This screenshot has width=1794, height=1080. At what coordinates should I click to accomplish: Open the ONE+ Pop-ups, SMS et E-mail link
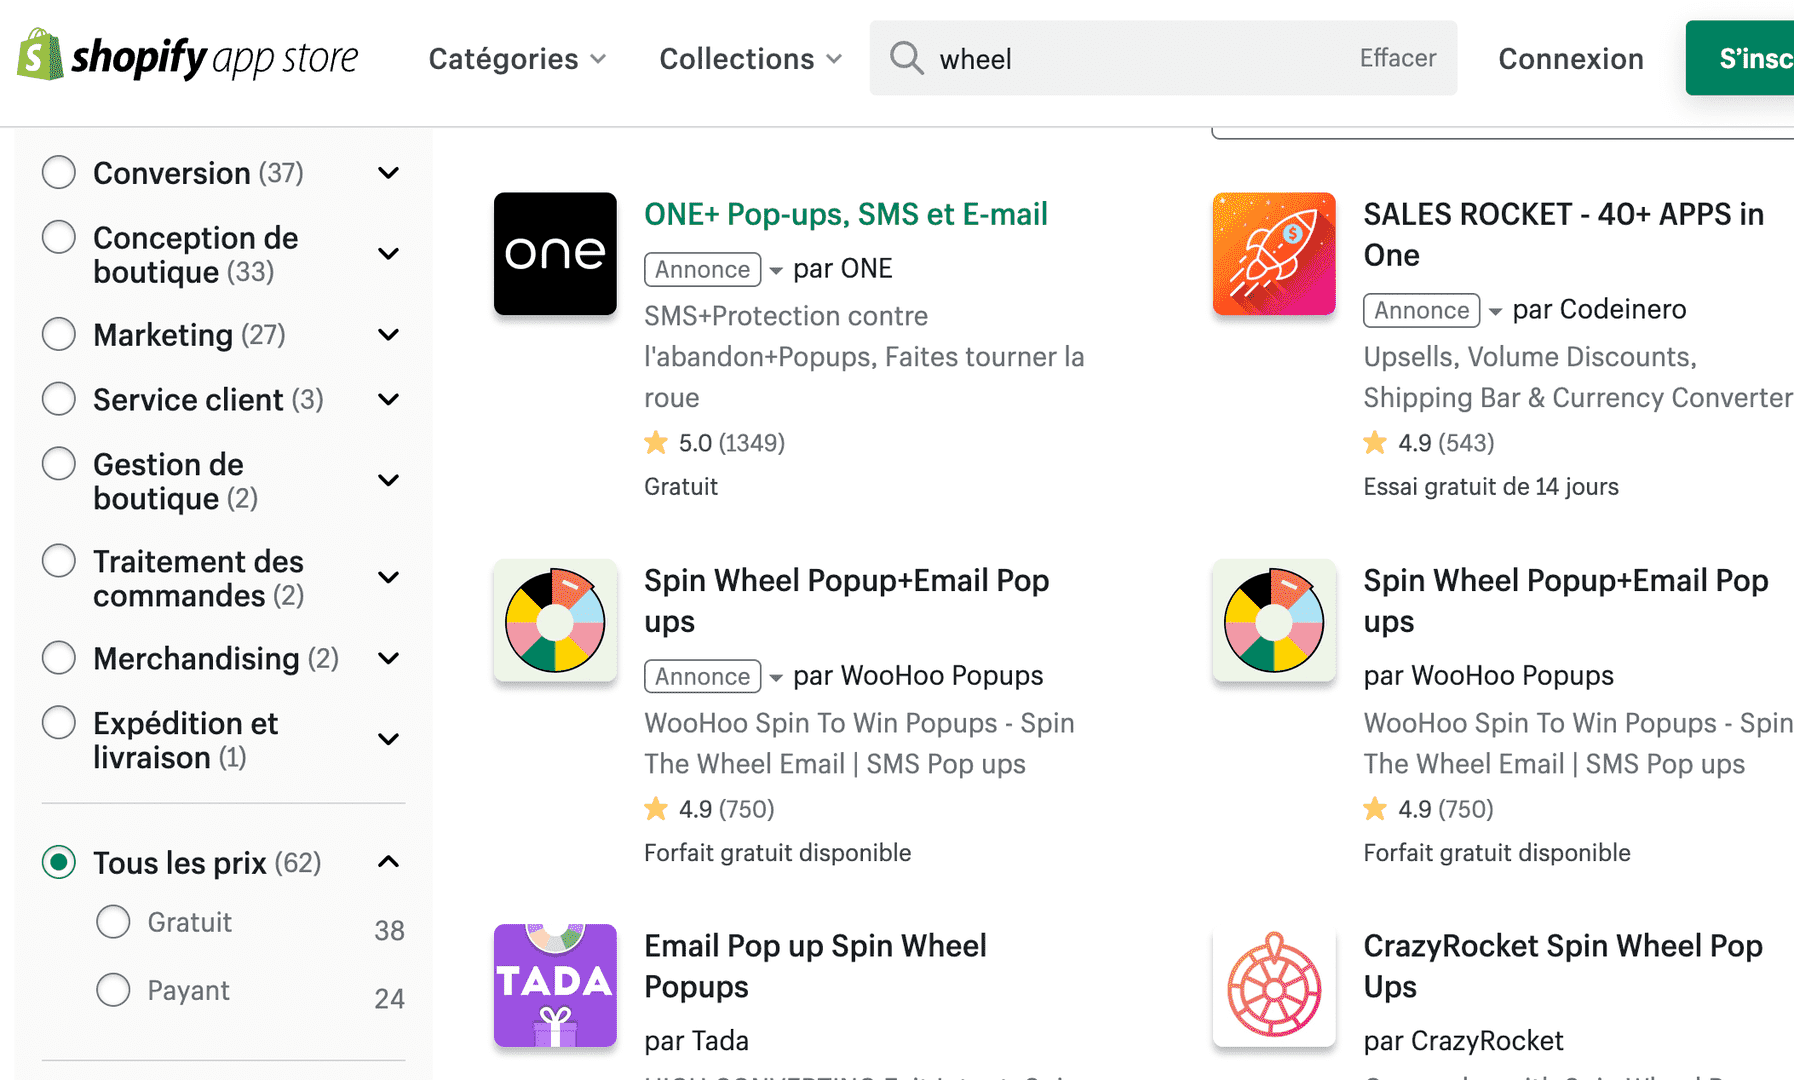845,214
